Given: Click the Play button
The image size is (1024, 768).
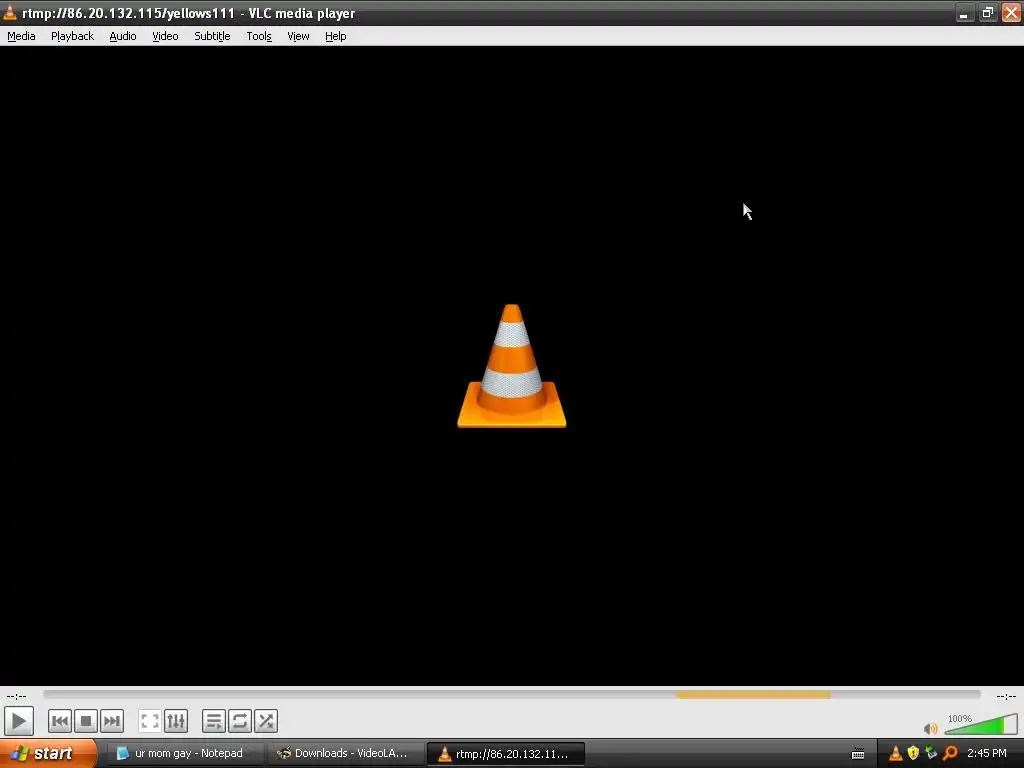Looking at the screenshot, I should (x=19, y=721).
